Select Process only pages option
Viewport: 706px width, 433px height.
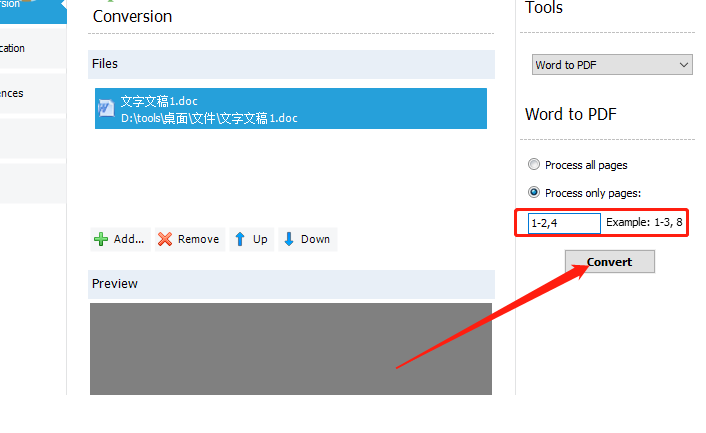click(534, 192)
